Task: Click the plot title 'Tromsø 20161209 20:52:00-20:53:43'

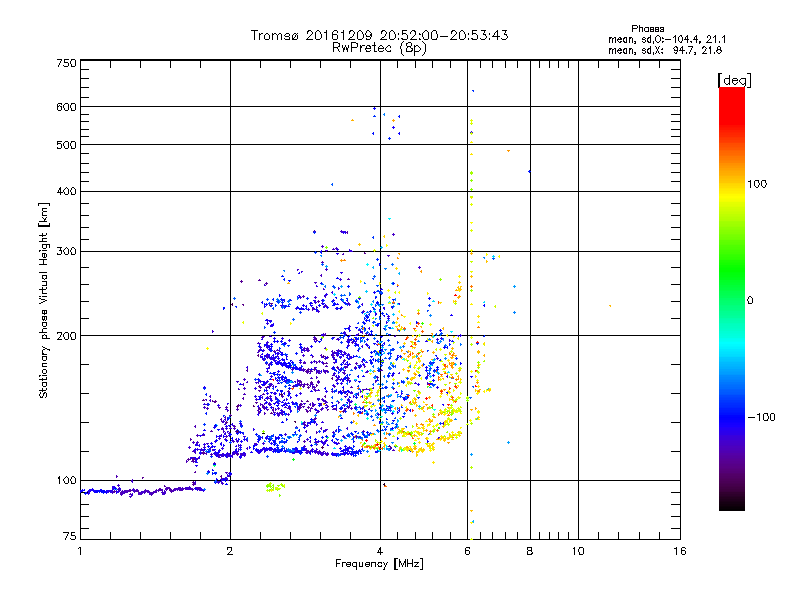Action: [x=379, y=35]
